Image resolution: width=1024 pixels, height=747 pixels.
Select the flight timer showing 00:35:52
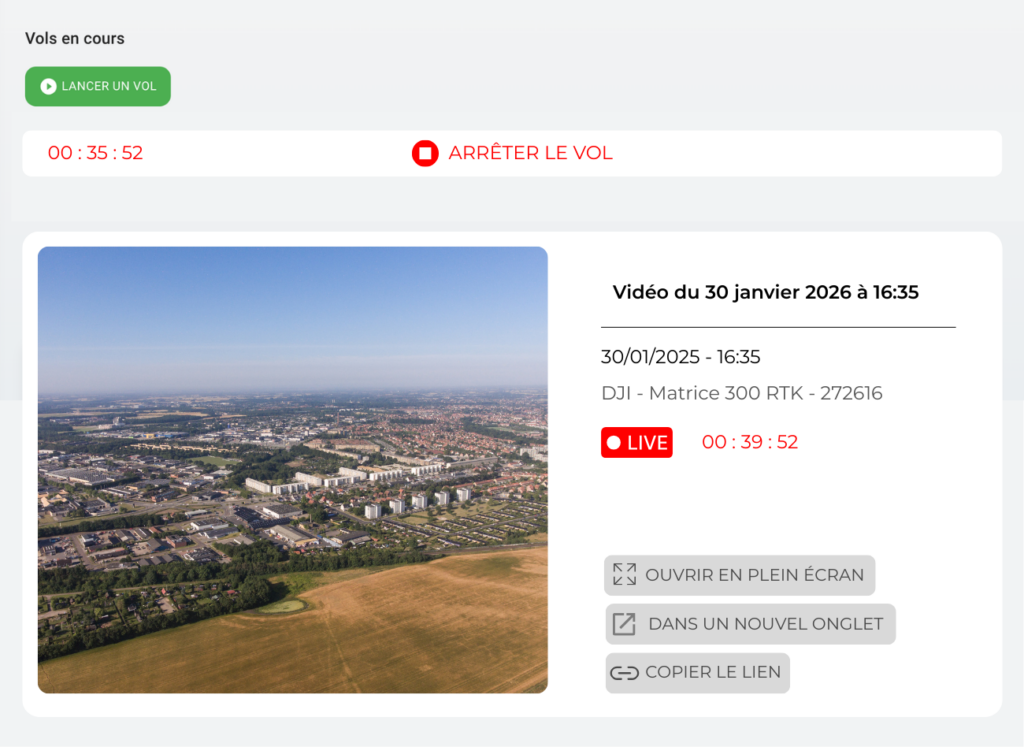[95, 153]
